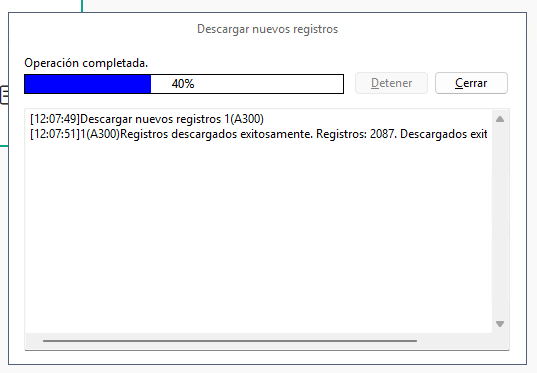
Task: Click the cut-off icon at the dialog's left edge
Action: 4,95
